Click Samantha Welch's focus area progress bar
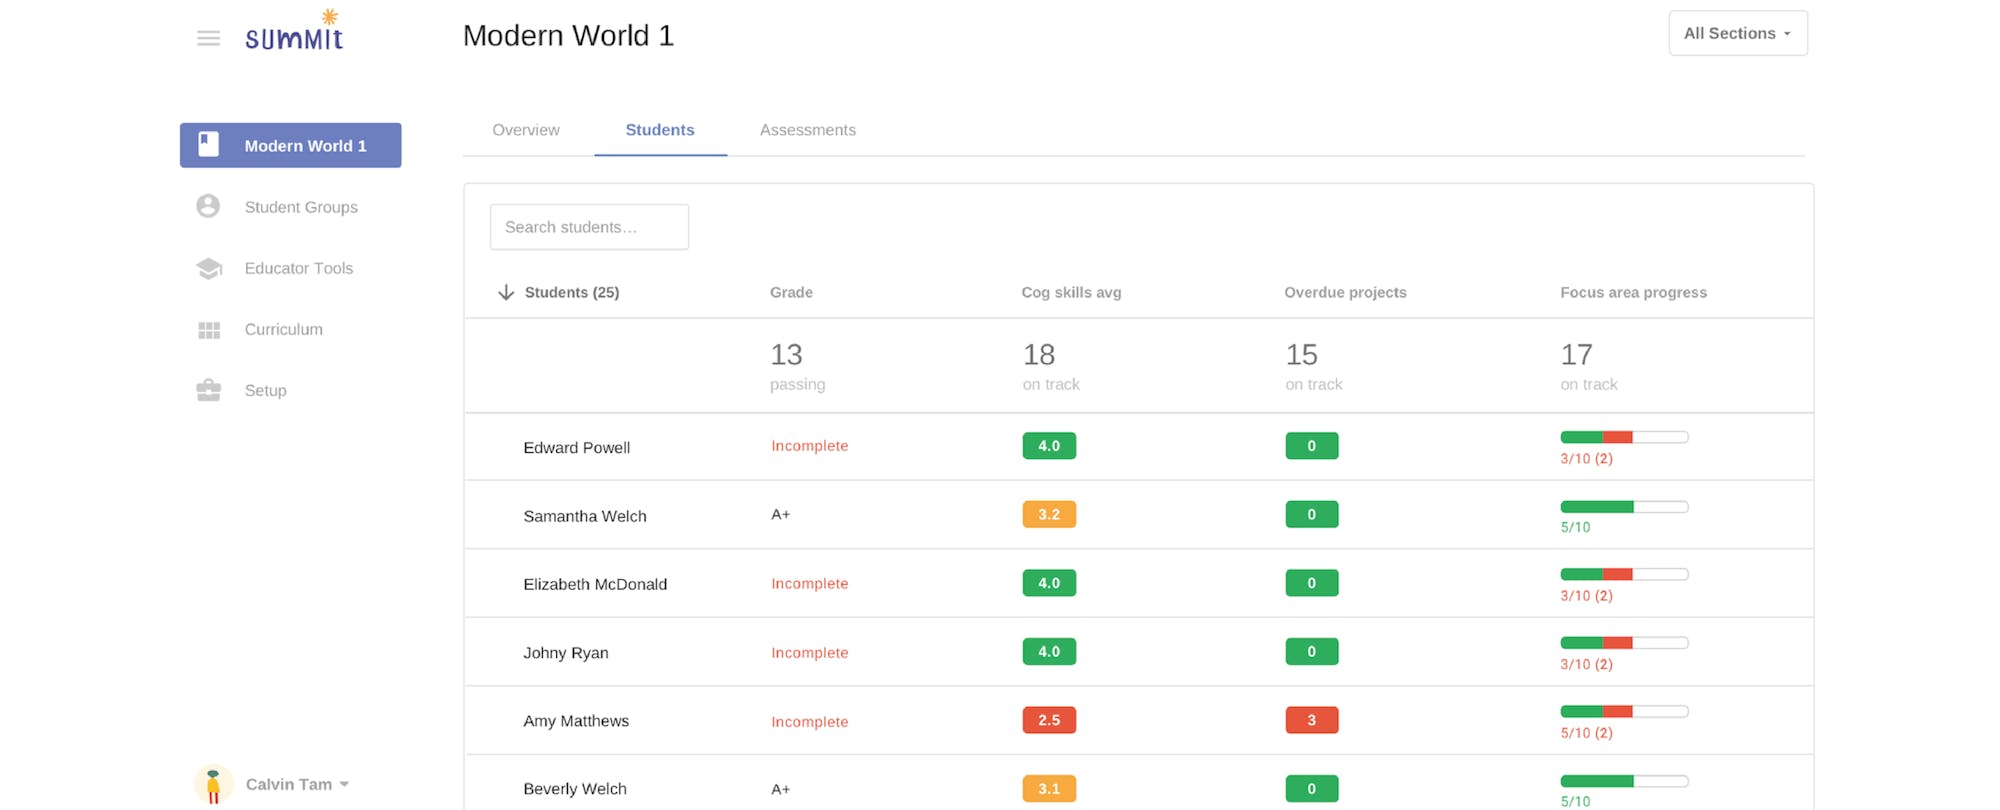Image resolution: width=2000 pixels, height=810 pixels. coord(1623,507)
